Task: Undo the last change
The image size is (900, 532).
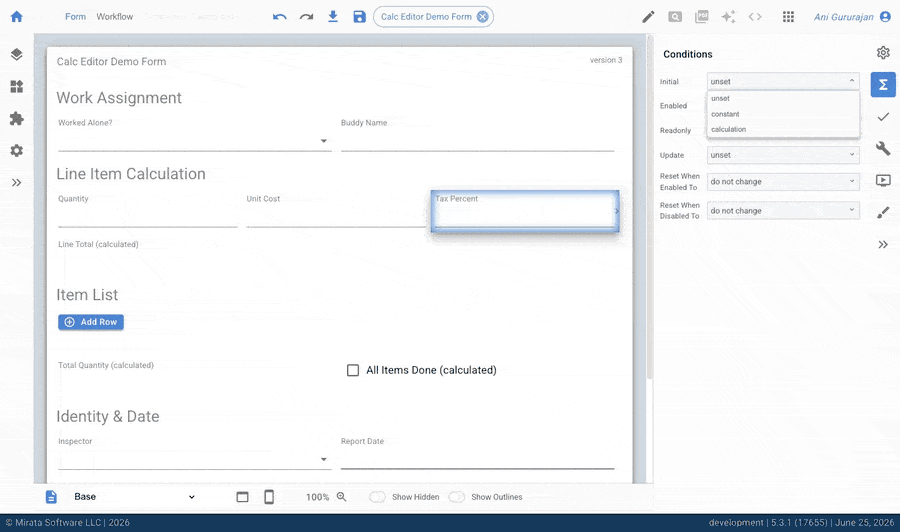Action: tap(280, 17)
